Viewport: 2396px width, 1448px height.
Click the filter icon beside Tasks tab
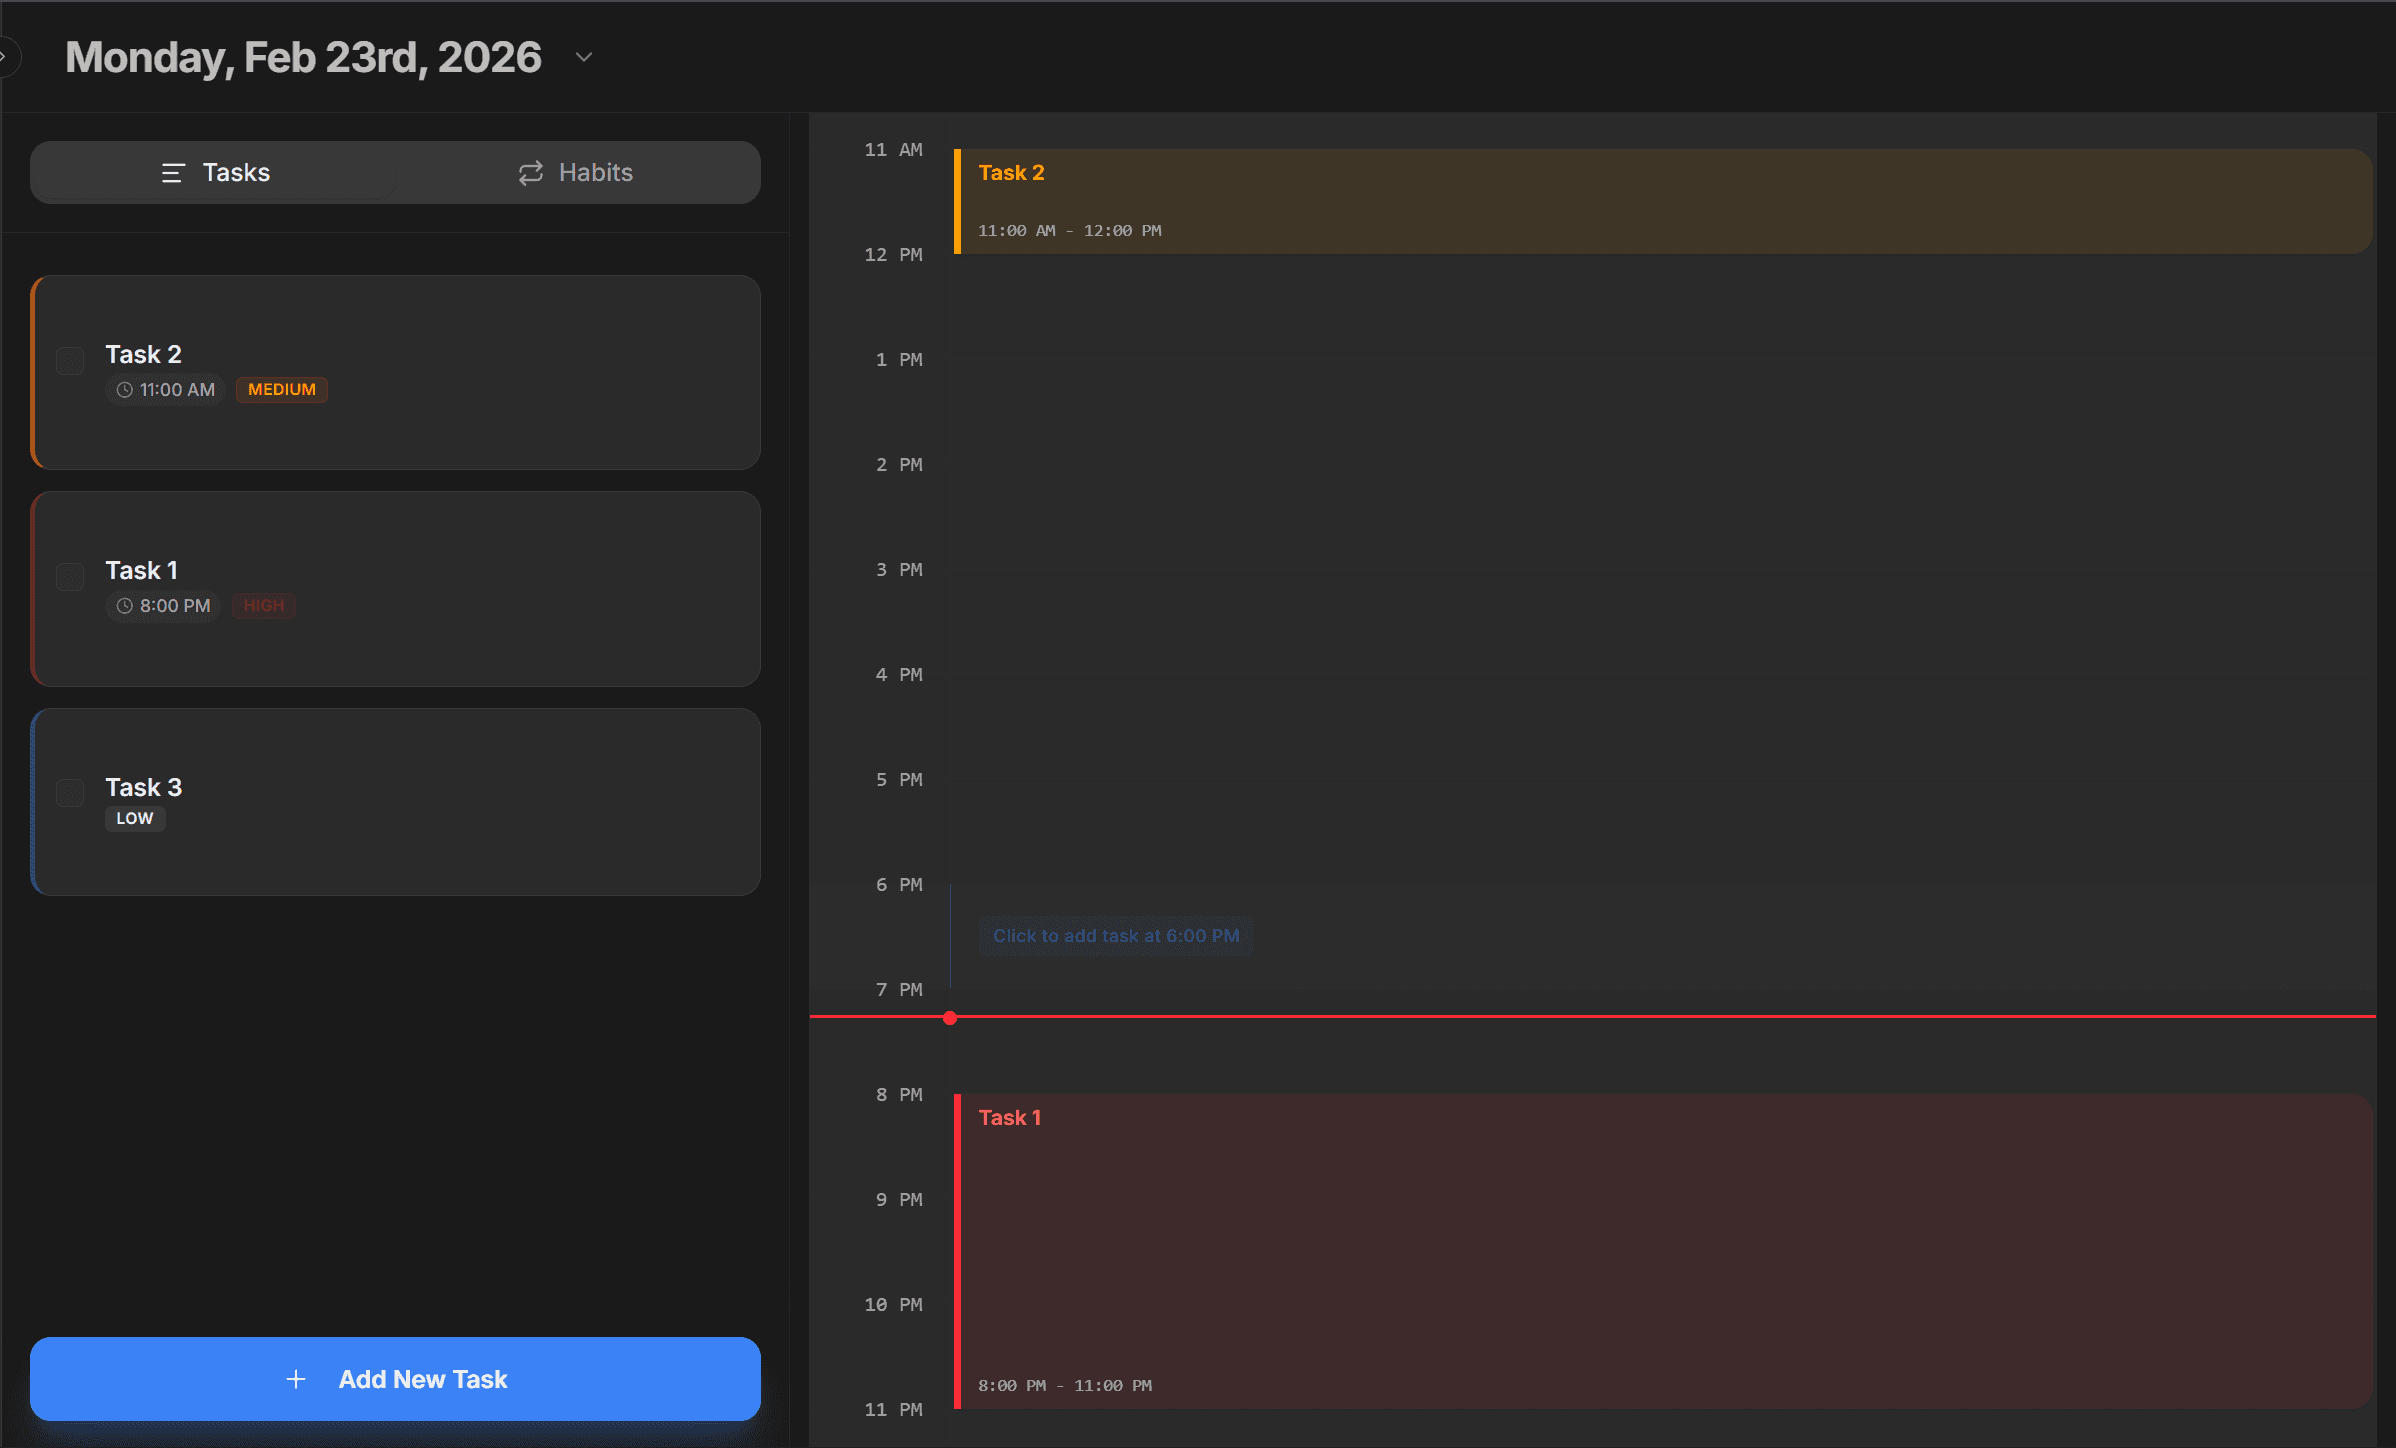[x=172, y=172]
